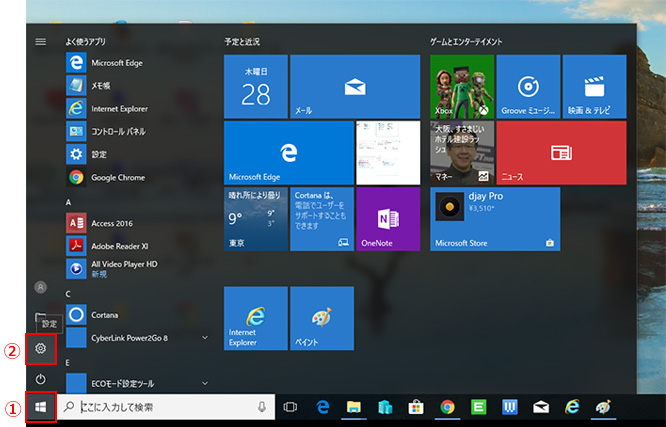666x427 pixels.
Task: Open コントロール パネル from the app list
Action: [138, 132]
